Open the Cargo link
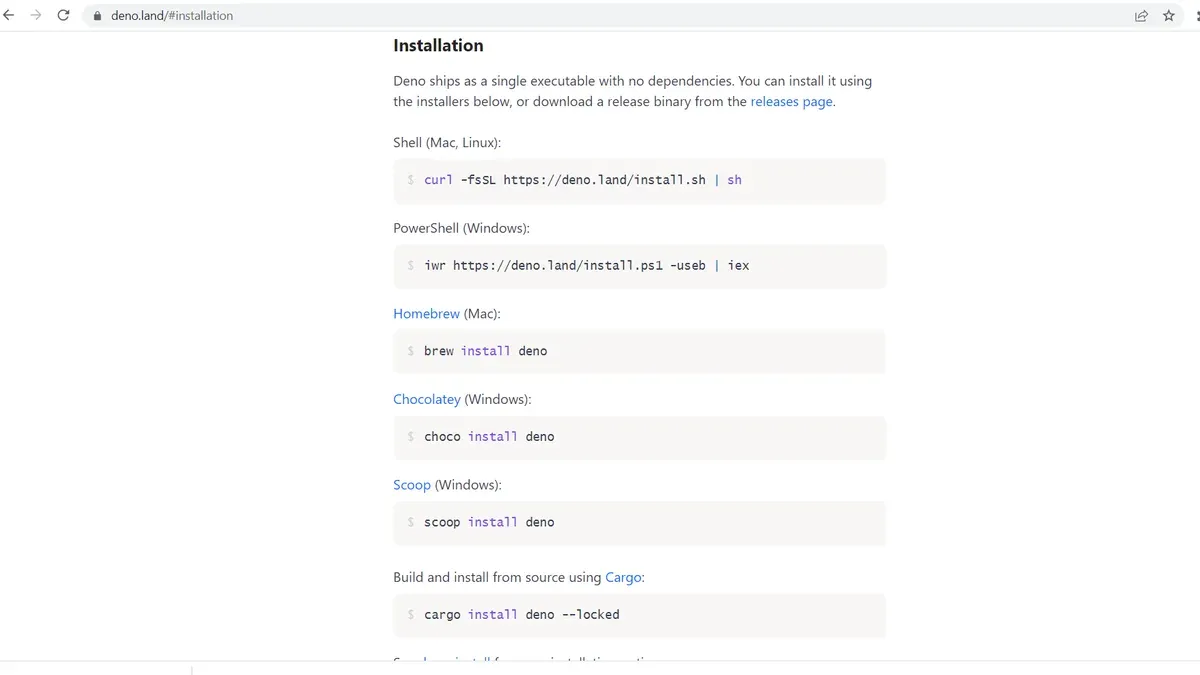 click(x=625, y=577)
